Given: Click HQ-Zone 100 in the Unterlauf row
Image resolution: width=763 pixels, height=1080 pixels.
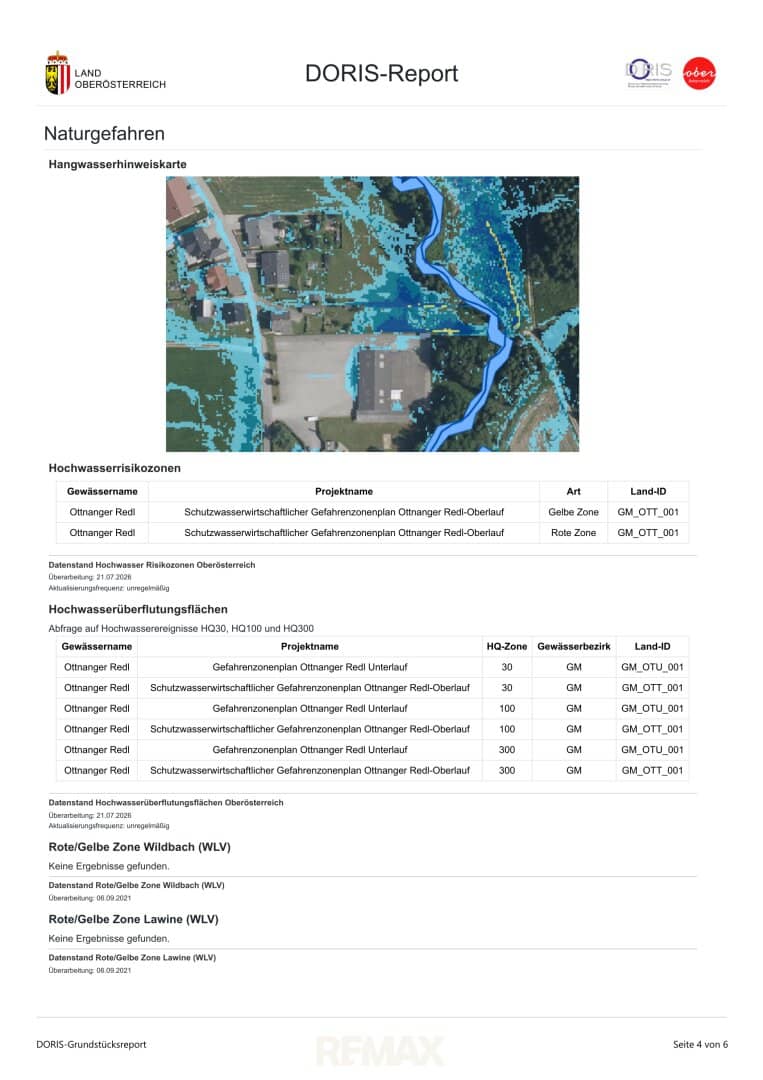Looking at the screenshot, I should point(507,708).
